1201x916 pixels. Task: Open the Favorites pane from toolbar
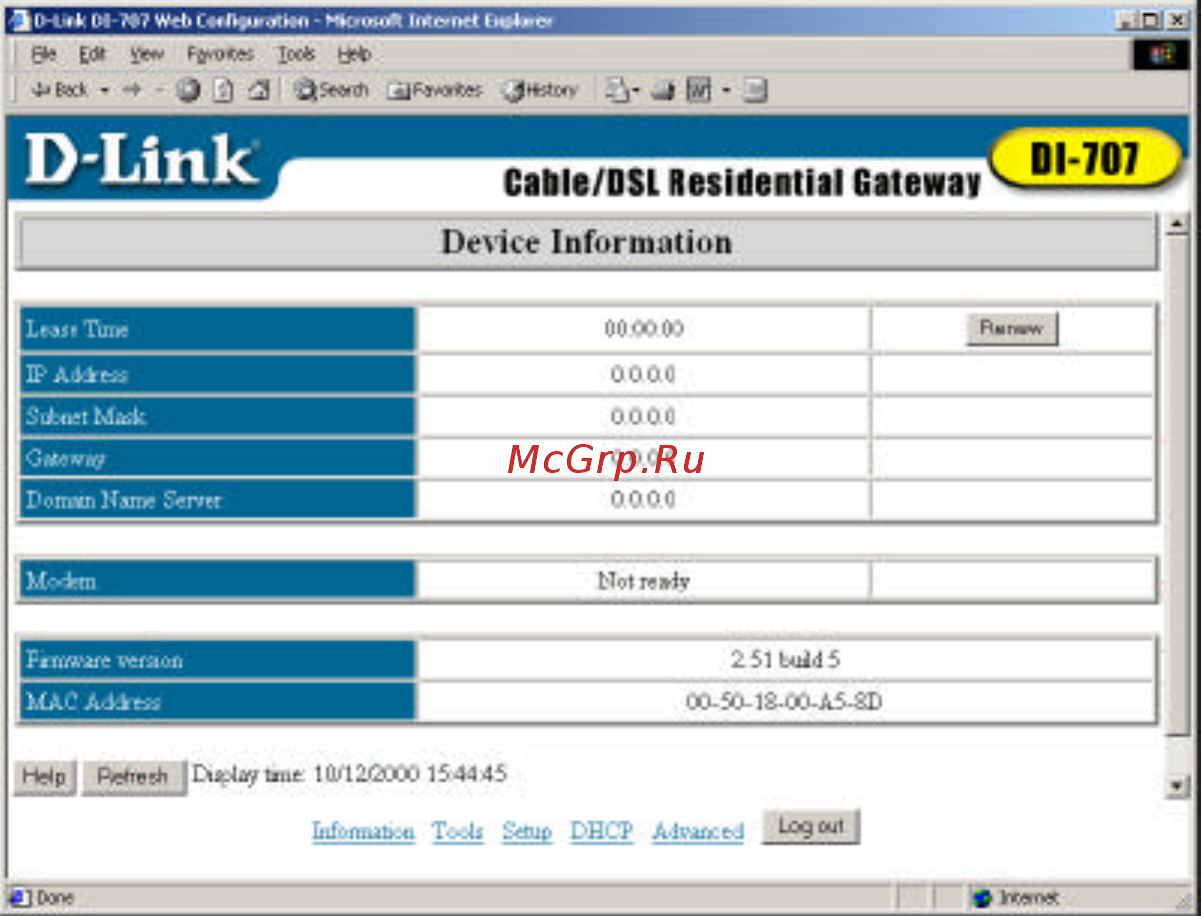pyautogui.click(x=434, y=90)
